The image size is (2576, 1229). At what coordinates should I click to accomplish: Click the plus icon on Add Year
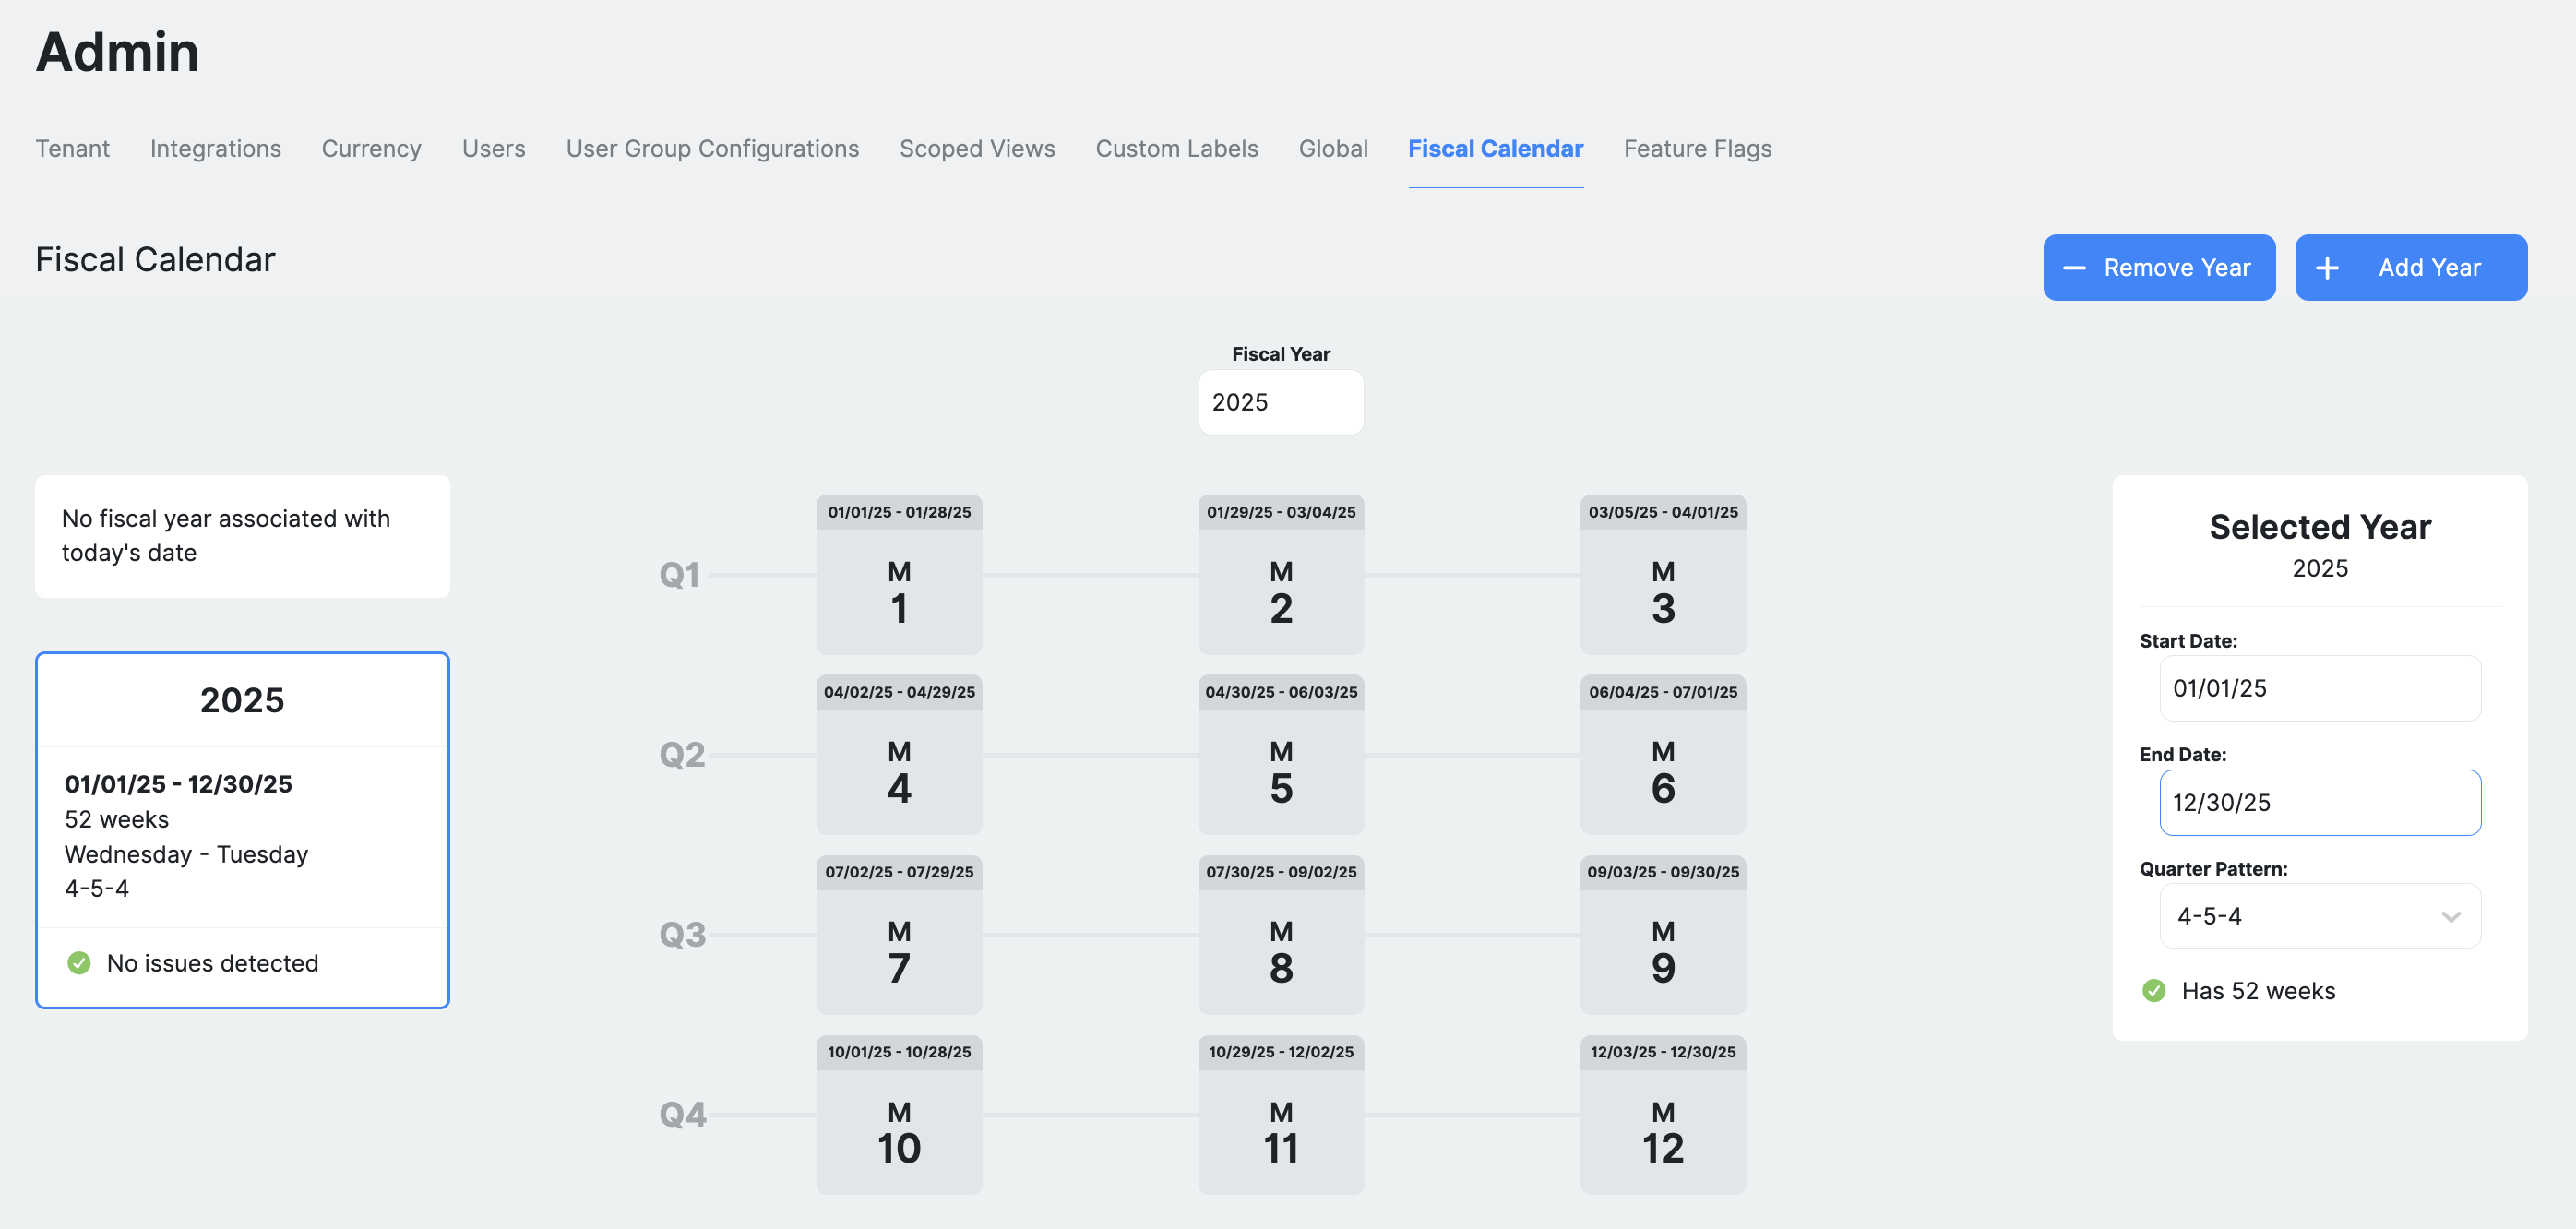click(2326, 268)
